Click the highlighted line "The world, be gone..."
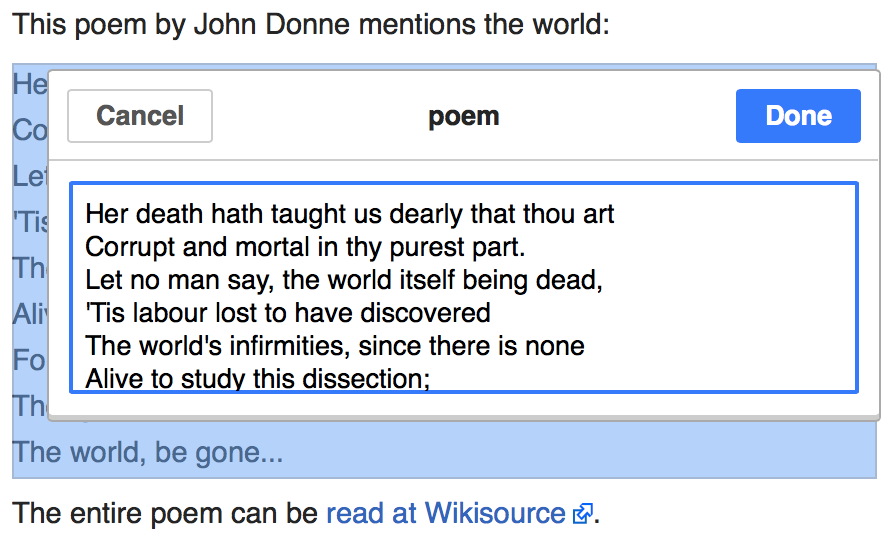The width and height of the screenshot is (890, 536). [148, 452]
